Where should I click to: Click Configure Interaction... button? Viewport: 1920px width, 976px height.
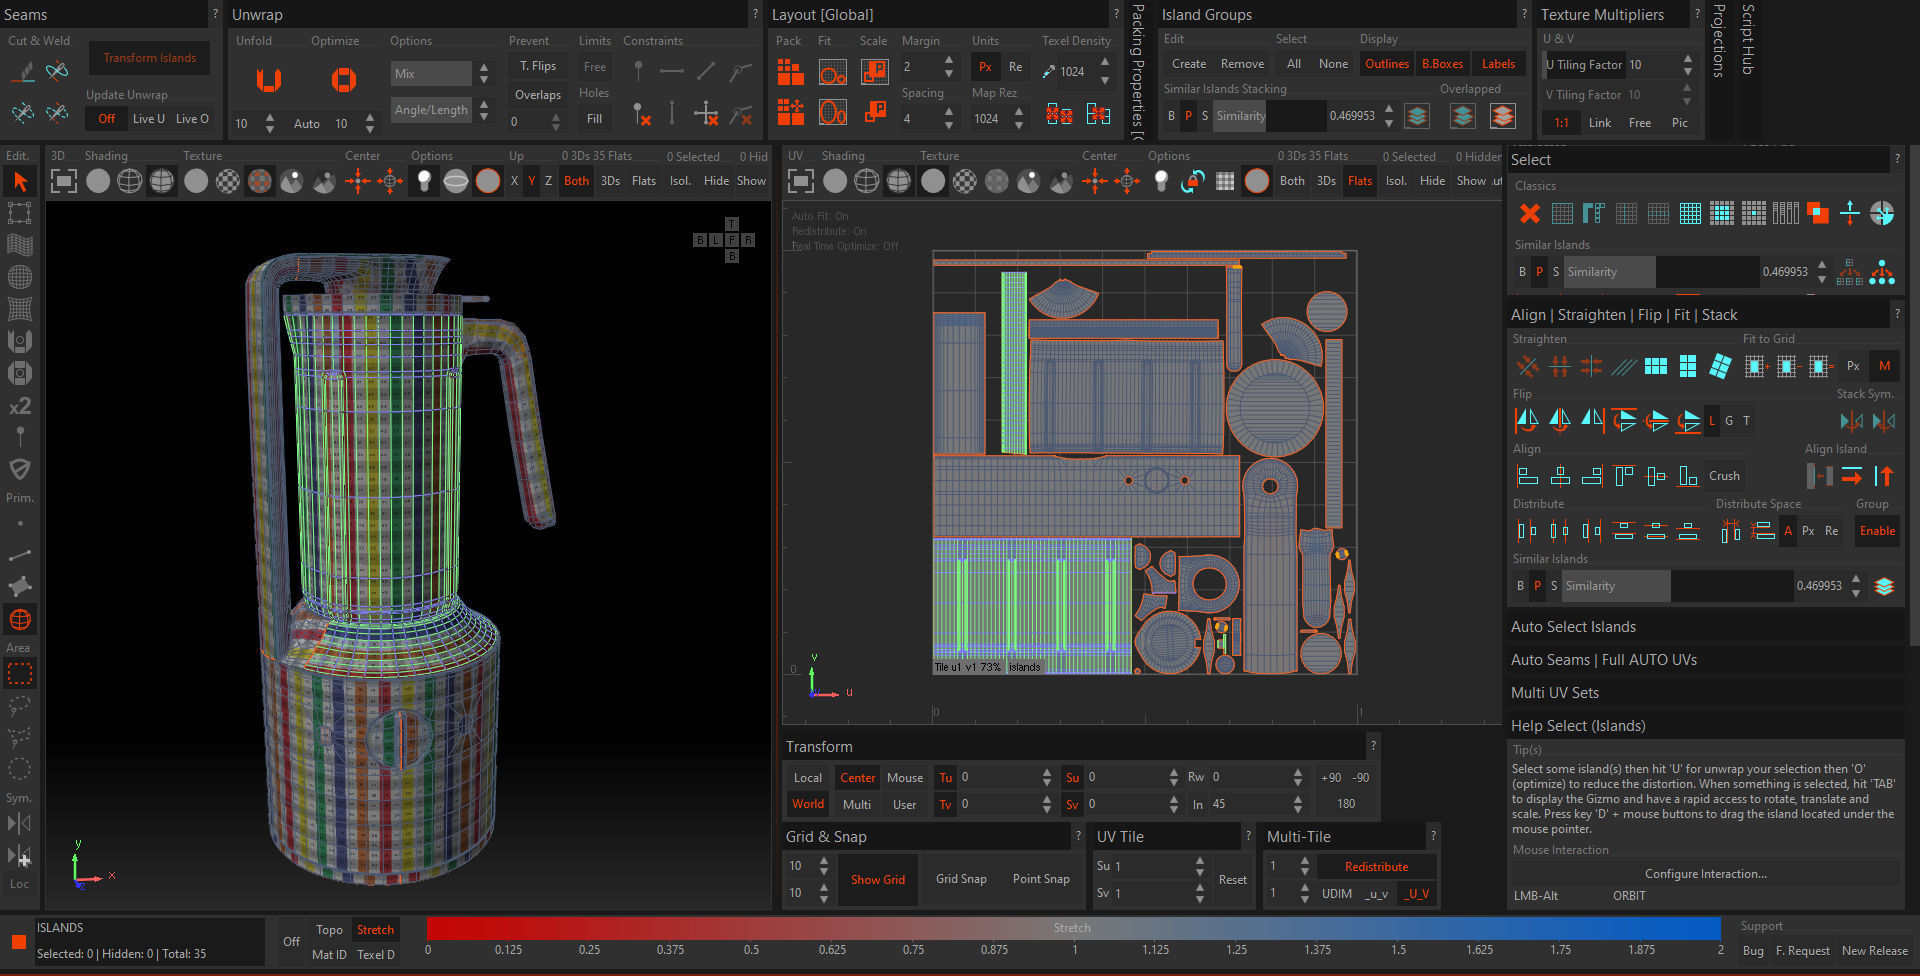point(1705,874)
